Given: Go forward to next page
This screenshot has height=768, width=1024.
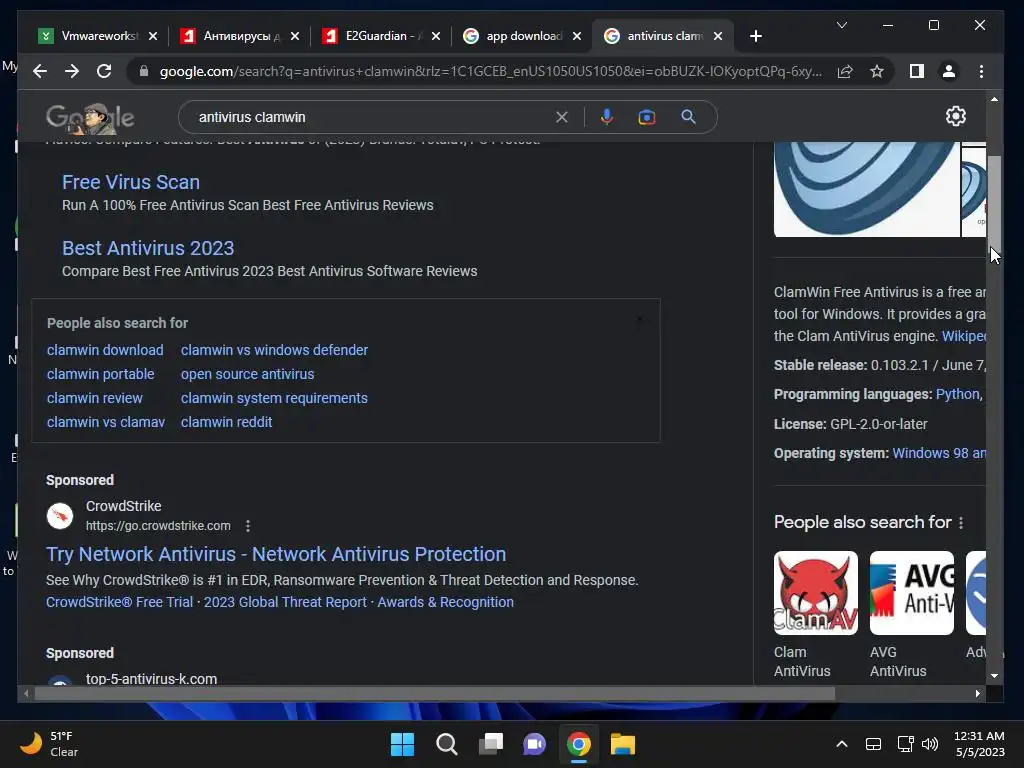Looking at the screenshot, I should tap(72, 71).
